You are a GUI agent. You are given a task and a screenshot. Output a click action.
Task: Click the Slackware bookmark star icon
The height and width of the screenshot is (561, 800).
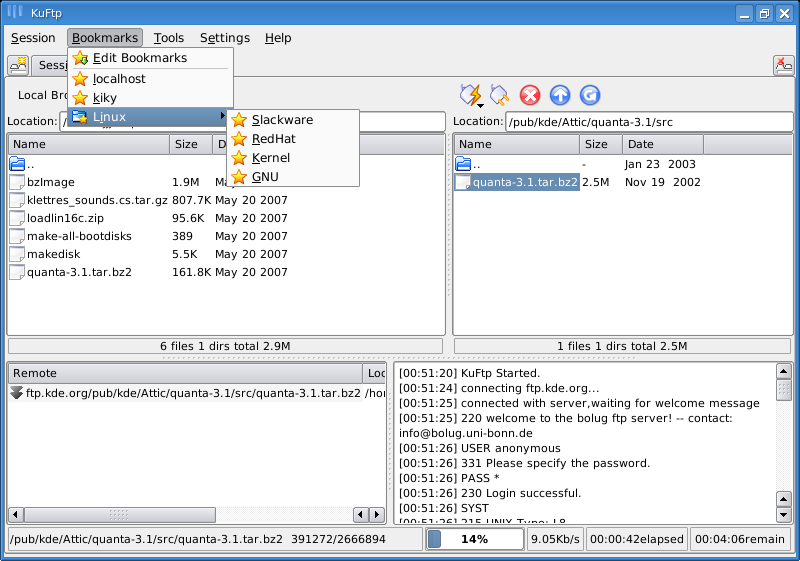click(x=239, y=120)
